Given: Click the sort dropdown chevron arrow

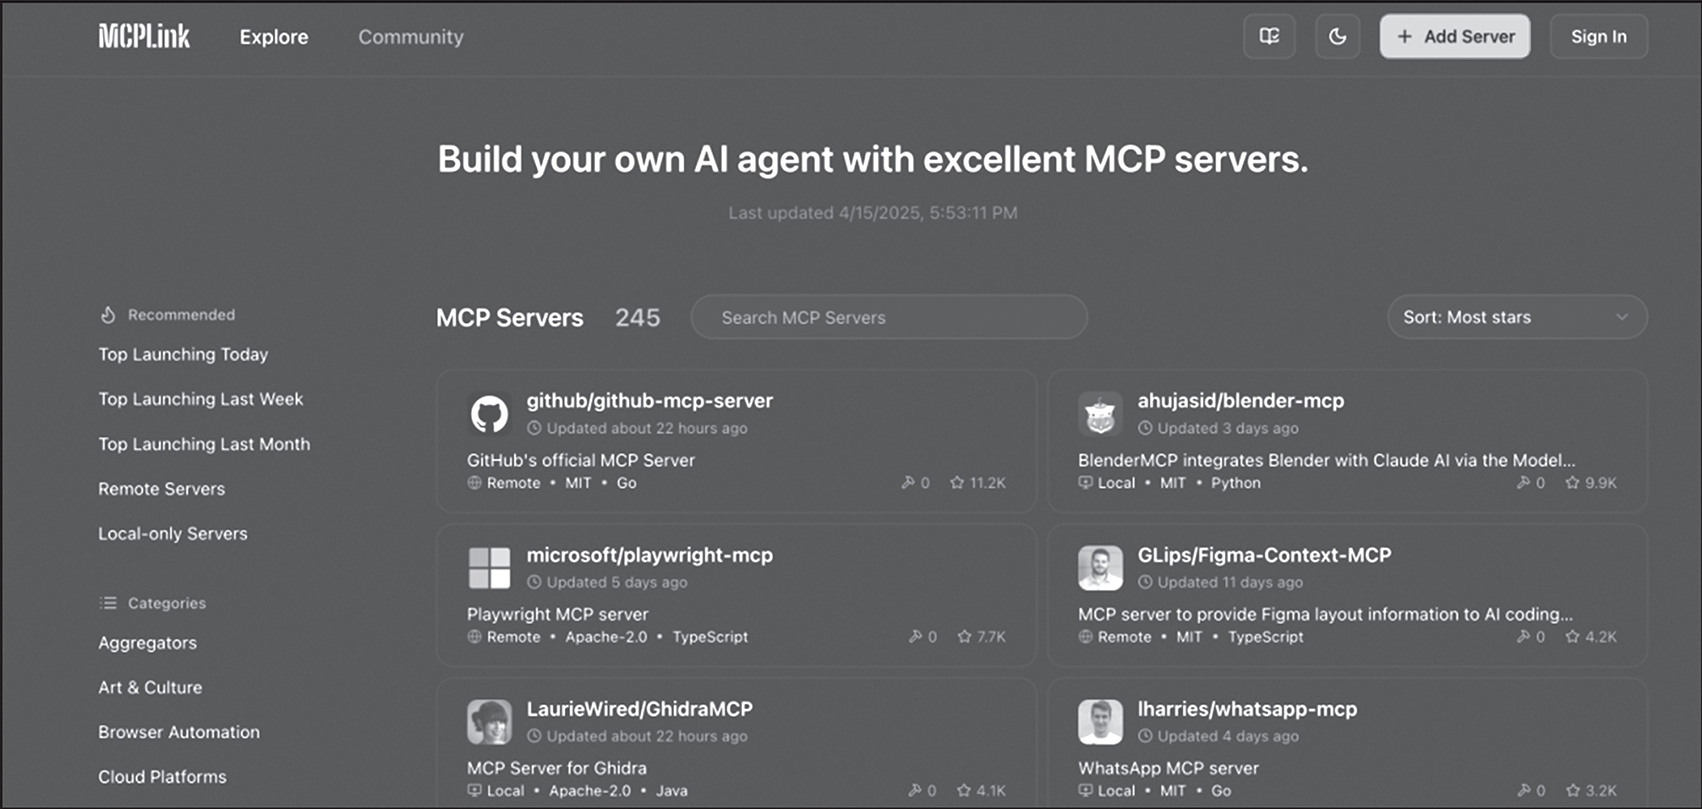Looking at the screenshot, I should pos(1622,317).
